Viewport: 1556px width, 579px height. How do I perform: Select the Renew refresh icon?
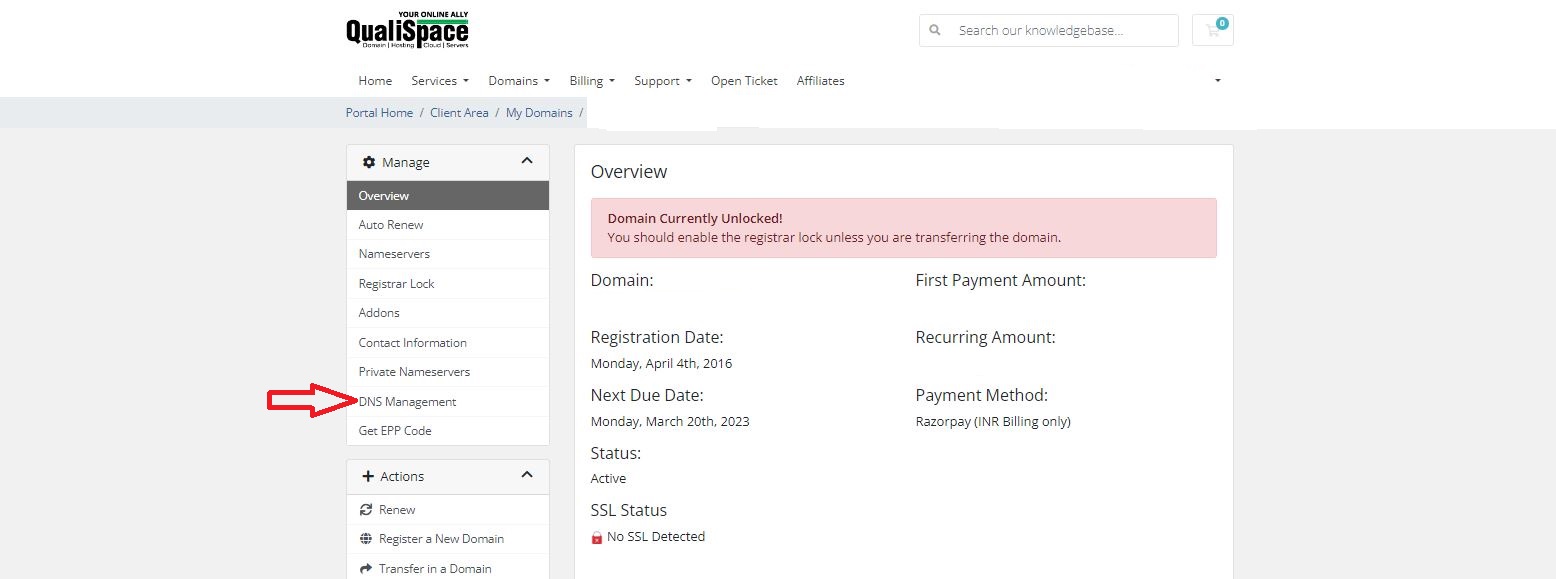pos(367,509)
